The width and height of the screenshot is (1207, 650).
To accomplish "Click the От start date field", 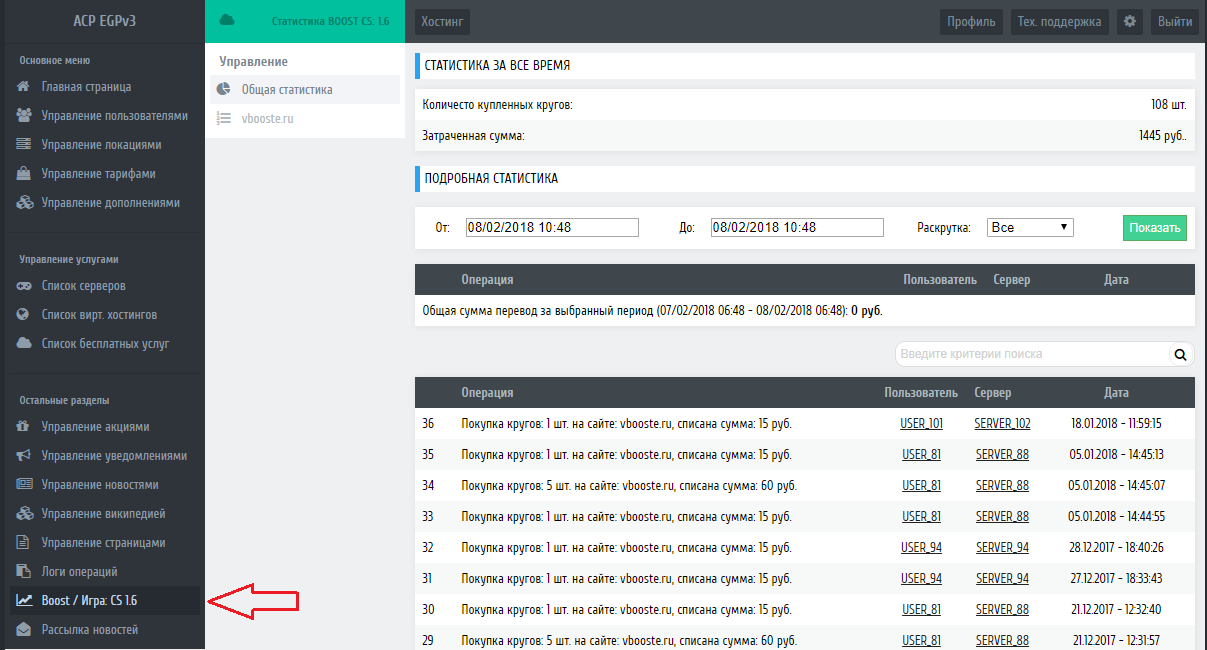I will click(552, 228).
